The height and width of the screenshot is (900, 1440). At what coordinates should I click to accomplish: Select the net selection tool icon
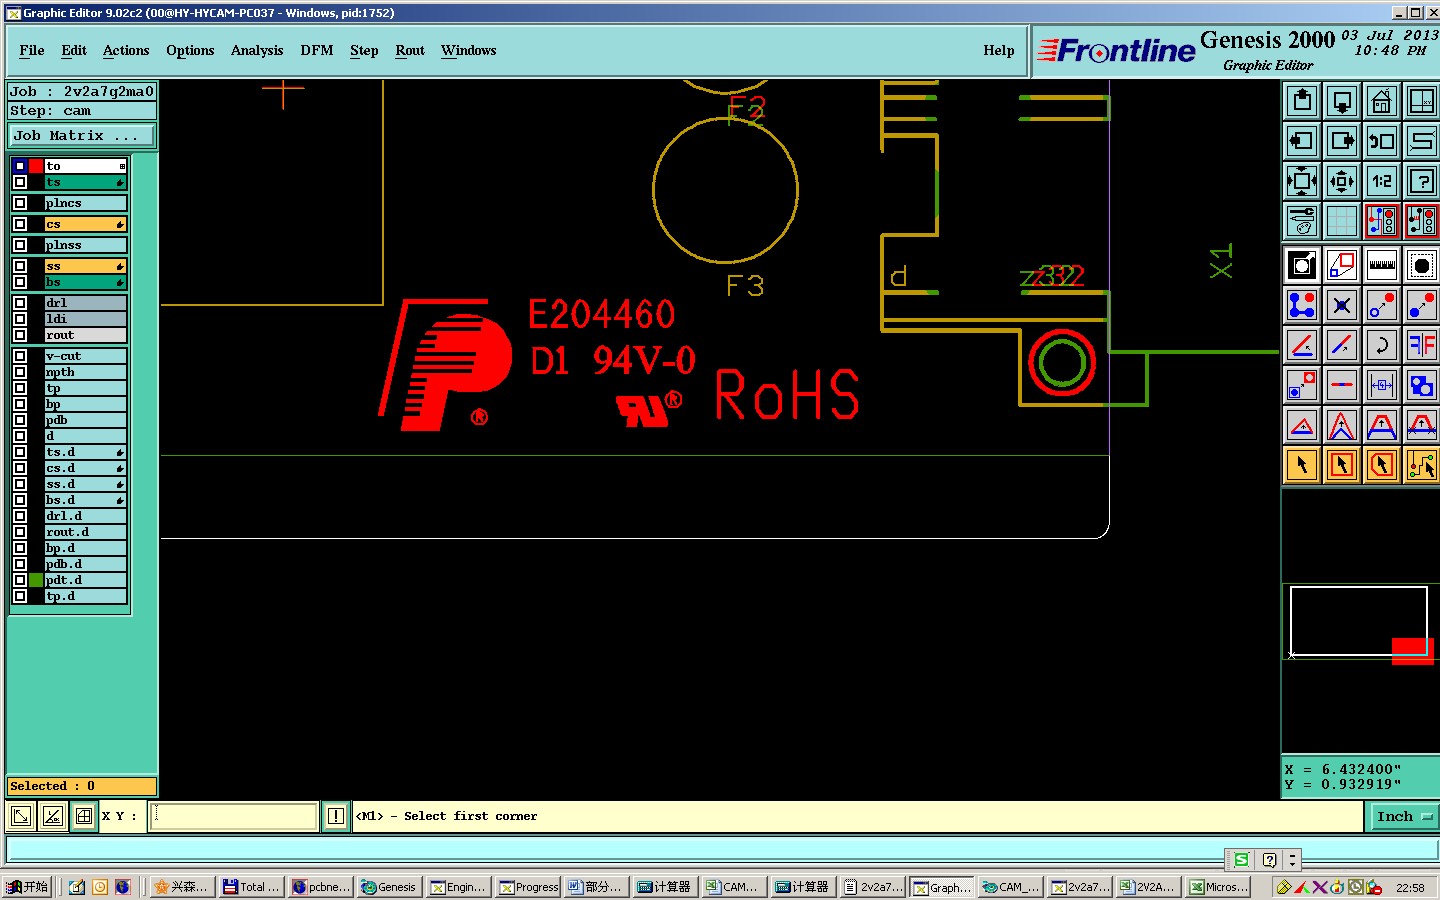[x=1422, y=465]
